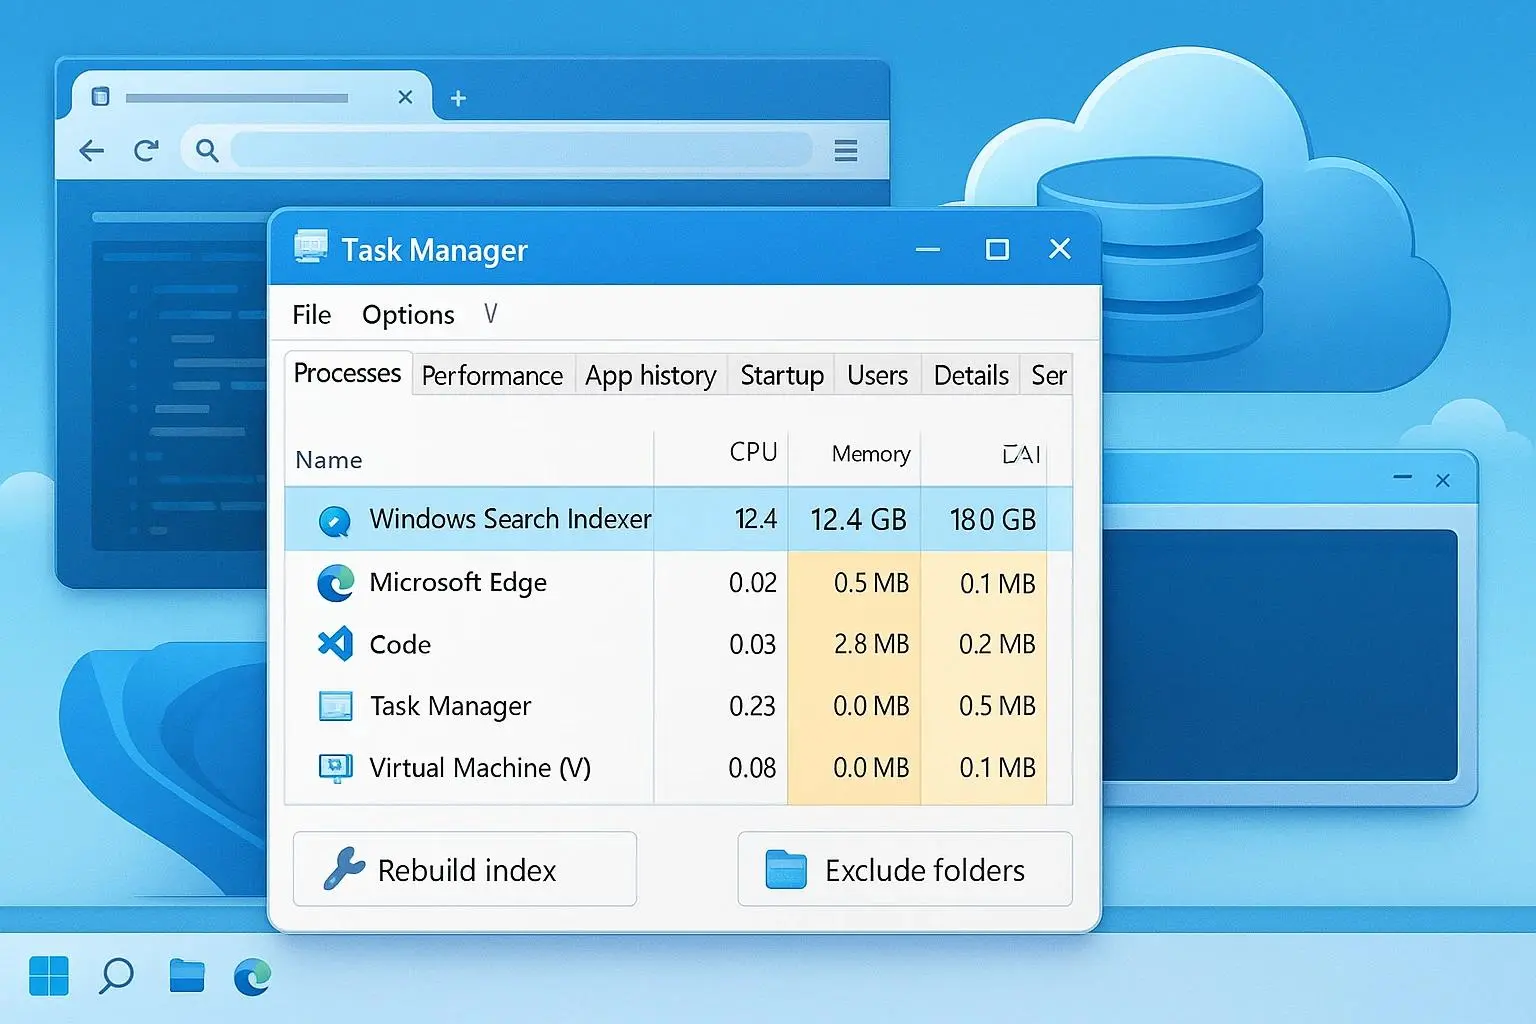Click the browser tab page icon

point(100,97)
